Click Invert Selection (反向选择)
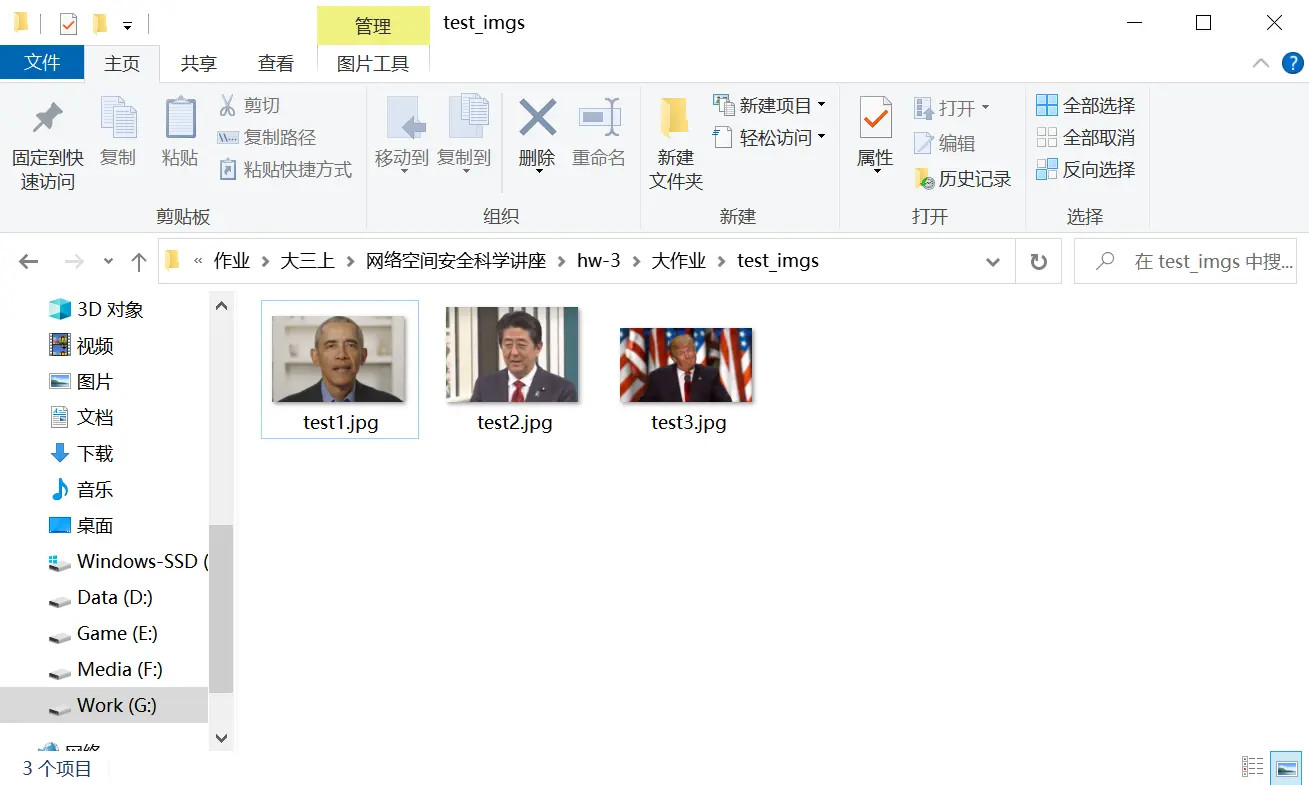This screenshot has width=1309, height=785. 1086,170
